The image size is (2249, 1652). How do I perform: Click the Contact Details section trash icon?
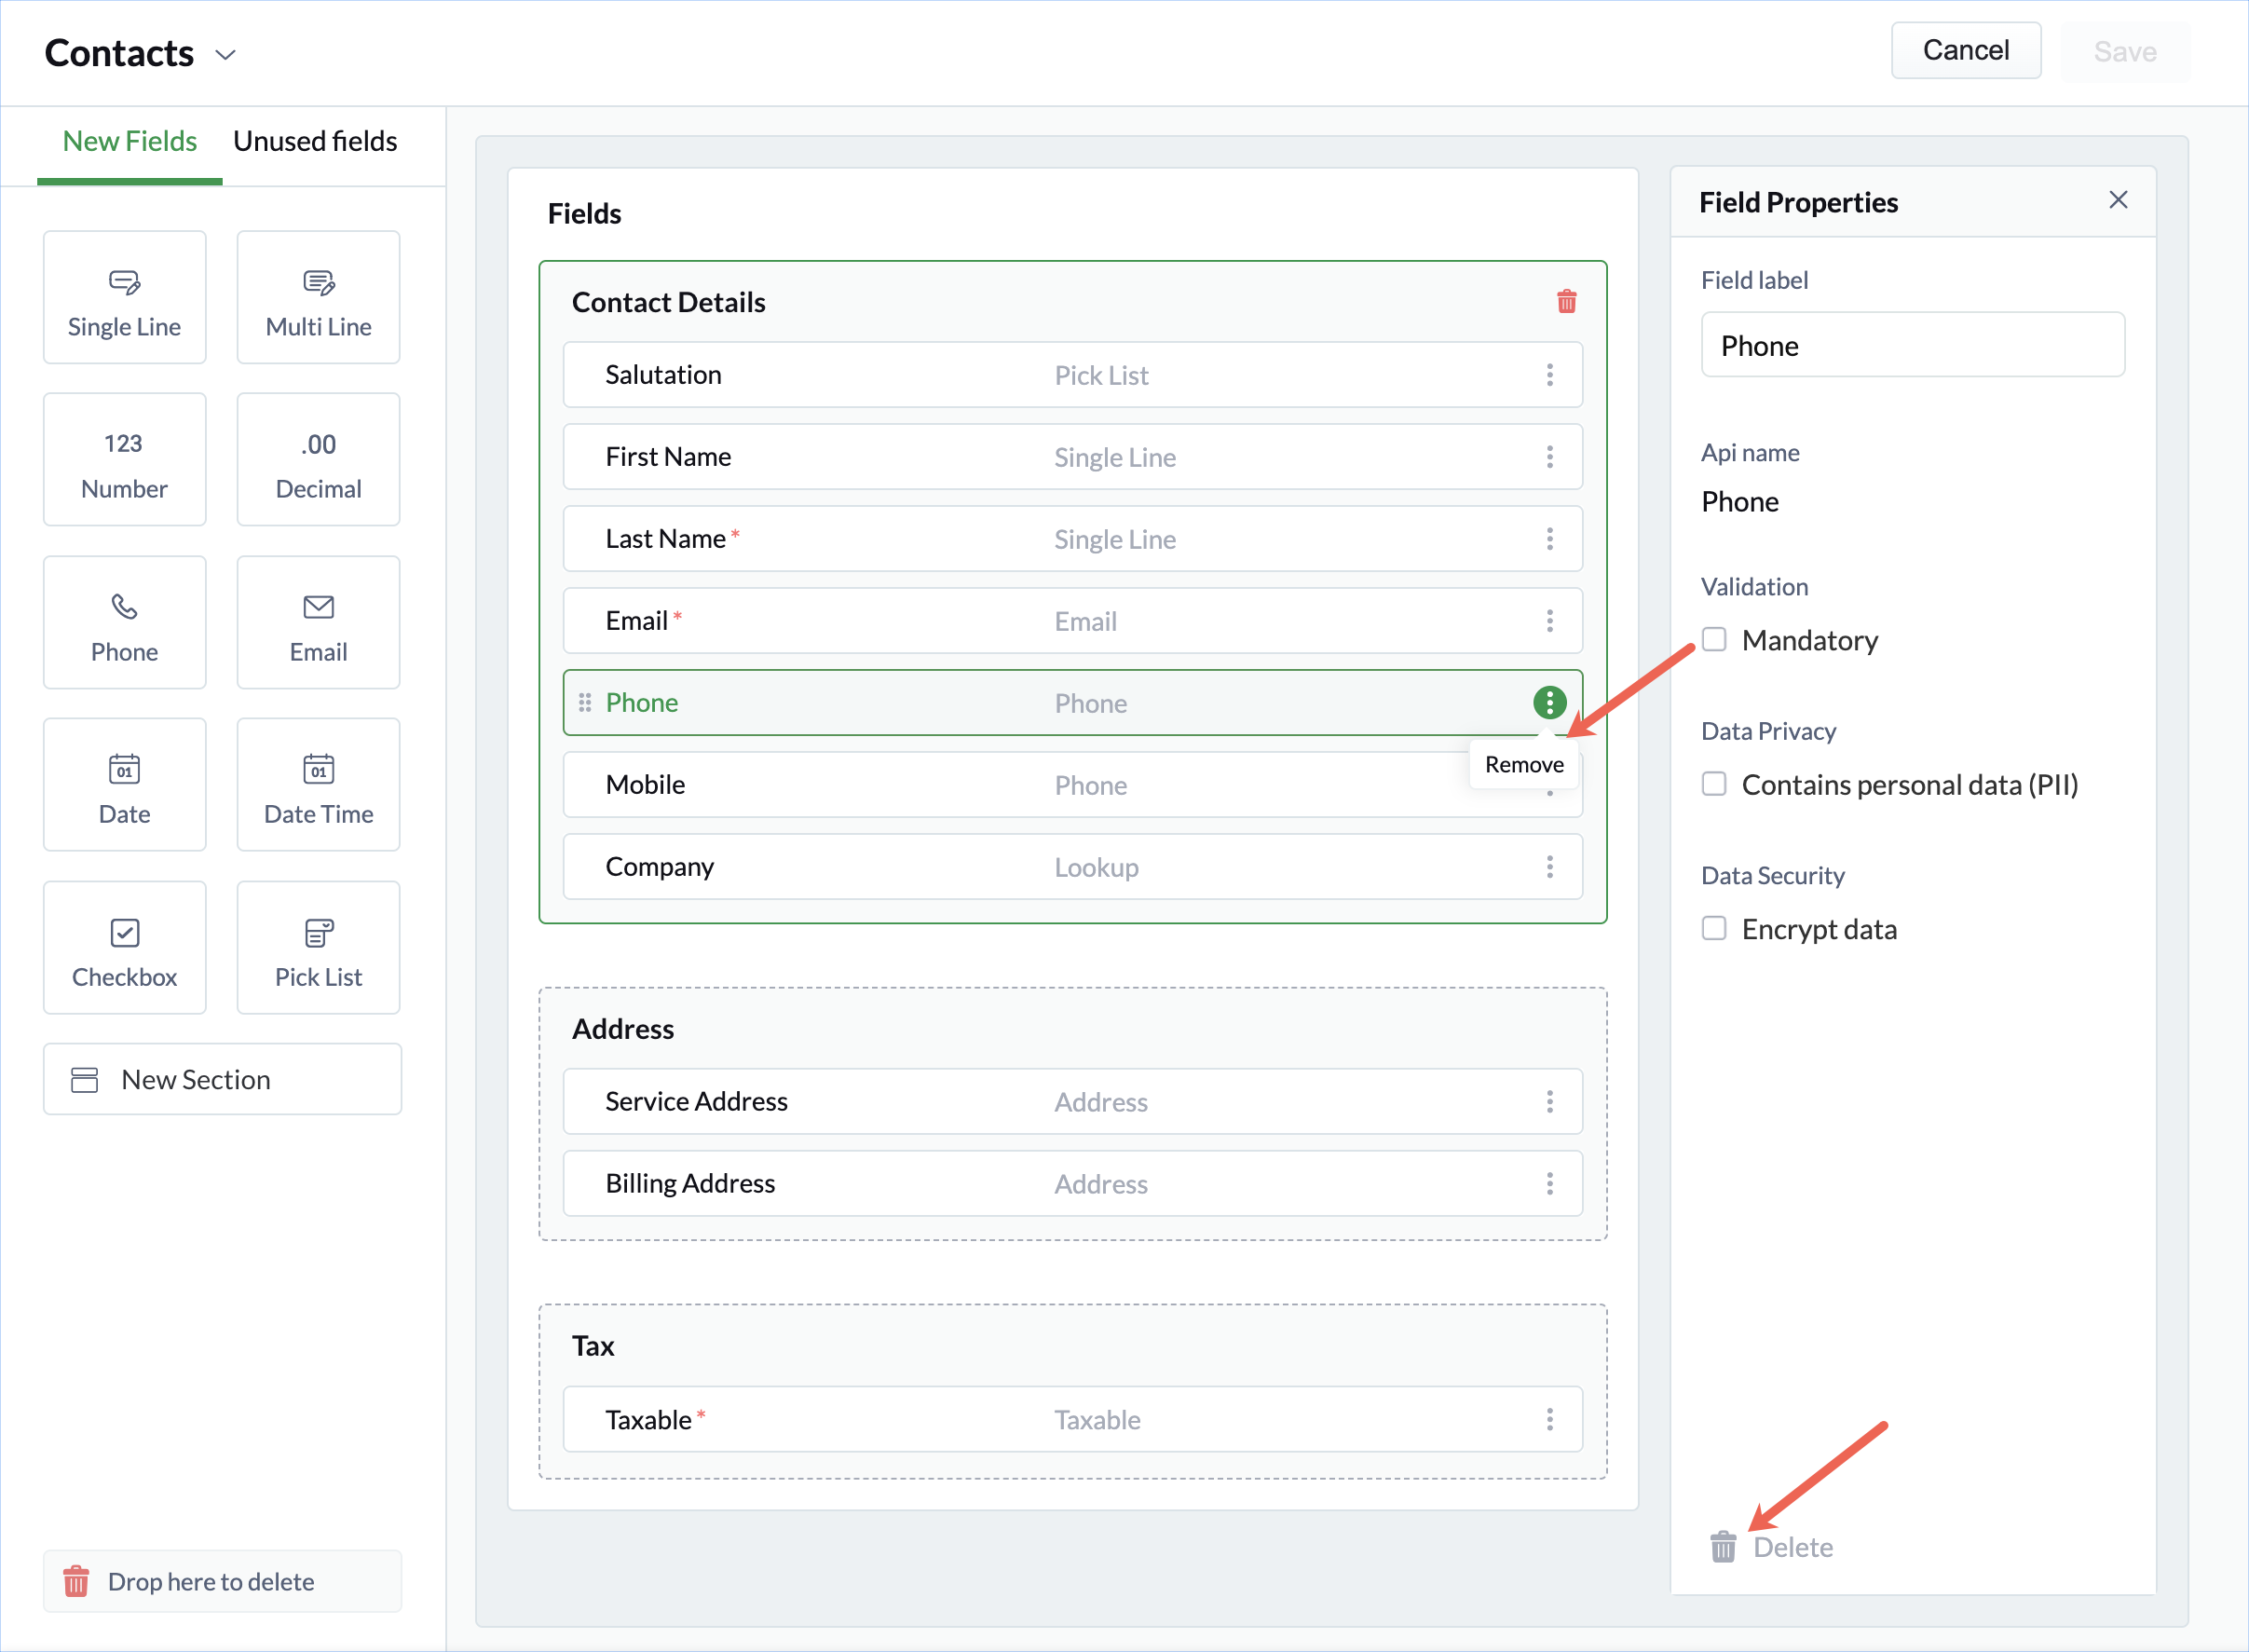[1566, 302]
